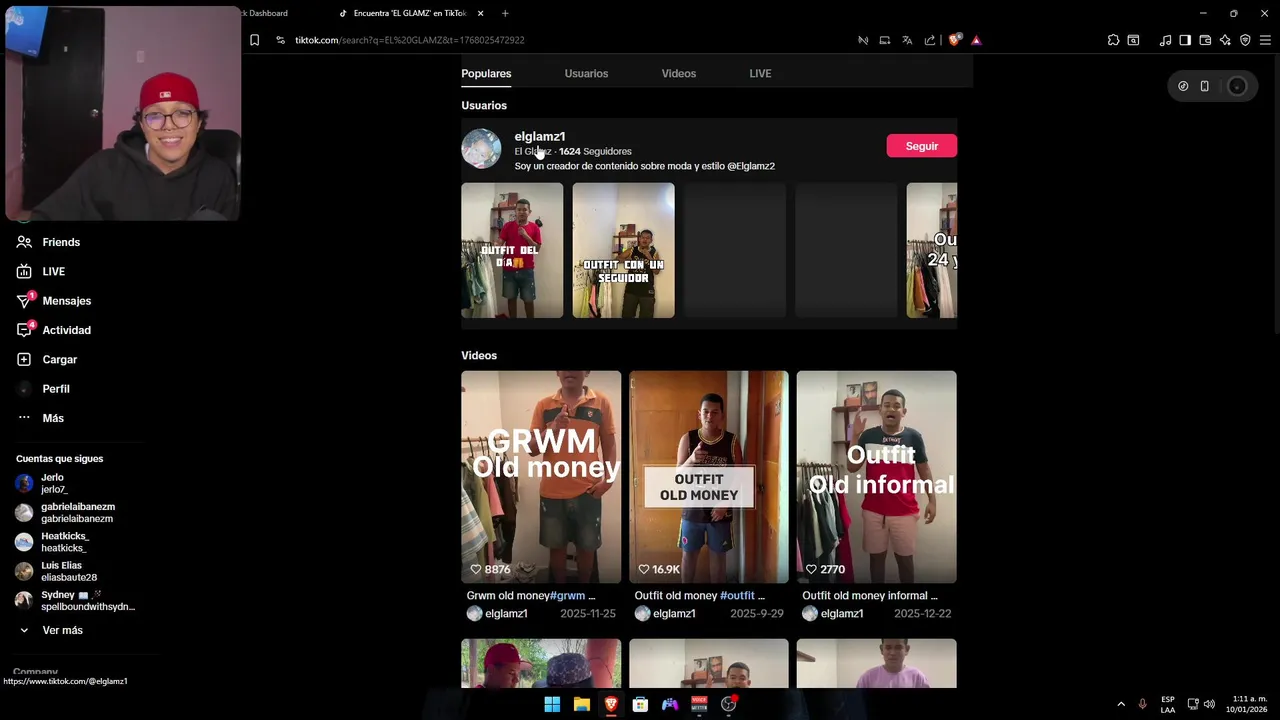Open Jerlo followed account

pyautogui.click(x=42, y=483)
